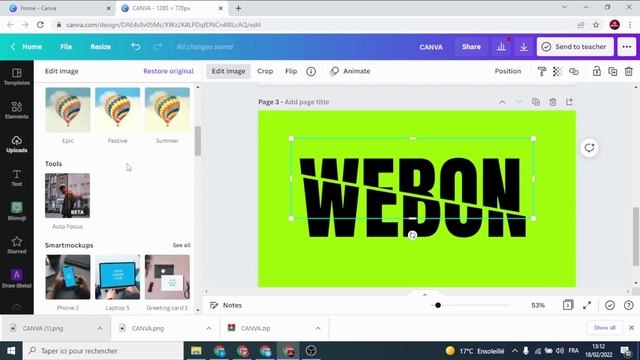The image size is (640, 360).
Task: Click the transparency checkerboard icon
Action: (557, 71)
